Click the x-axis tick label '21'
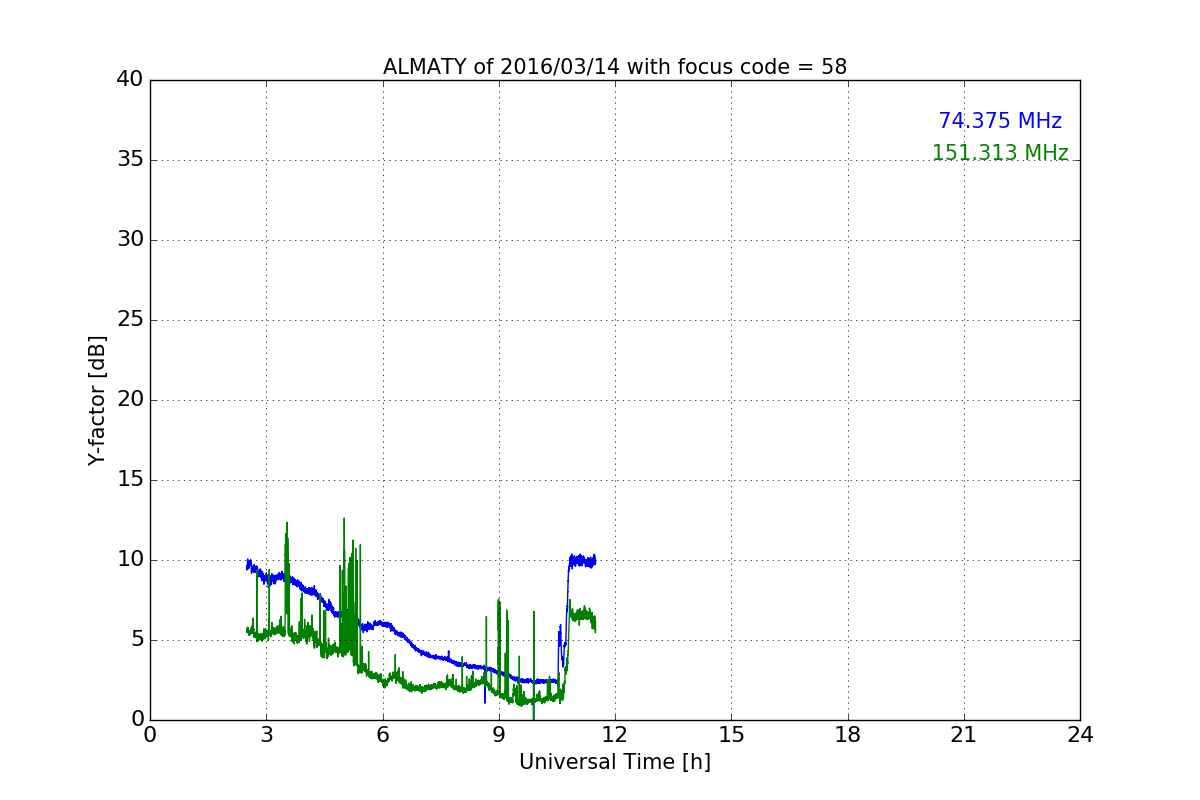This screenshot has height=800, width=1200. (x=964, y=735)
